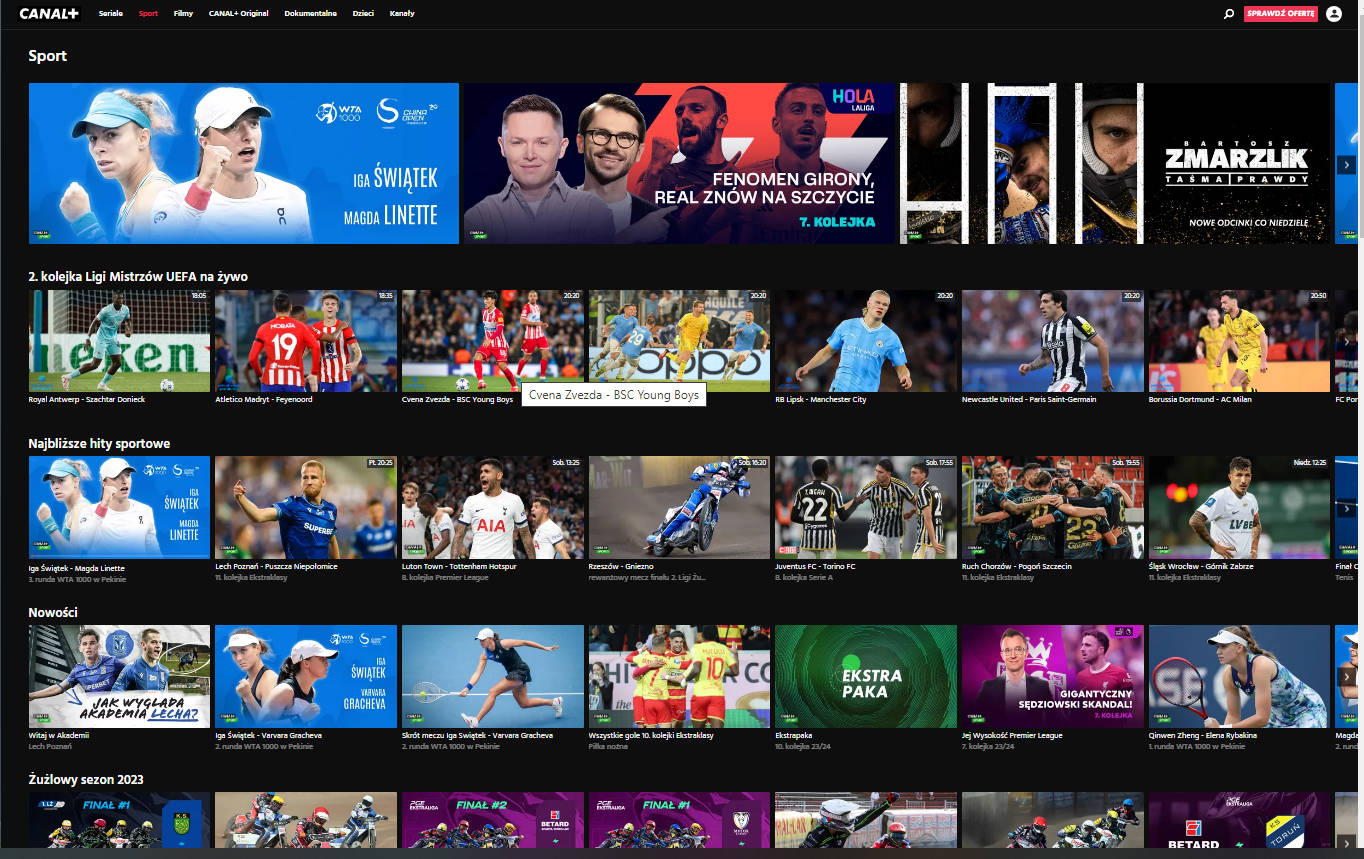Open the Seriale menu item
The width and height of the screenshot is (1364, 859).
pos(111,14)
